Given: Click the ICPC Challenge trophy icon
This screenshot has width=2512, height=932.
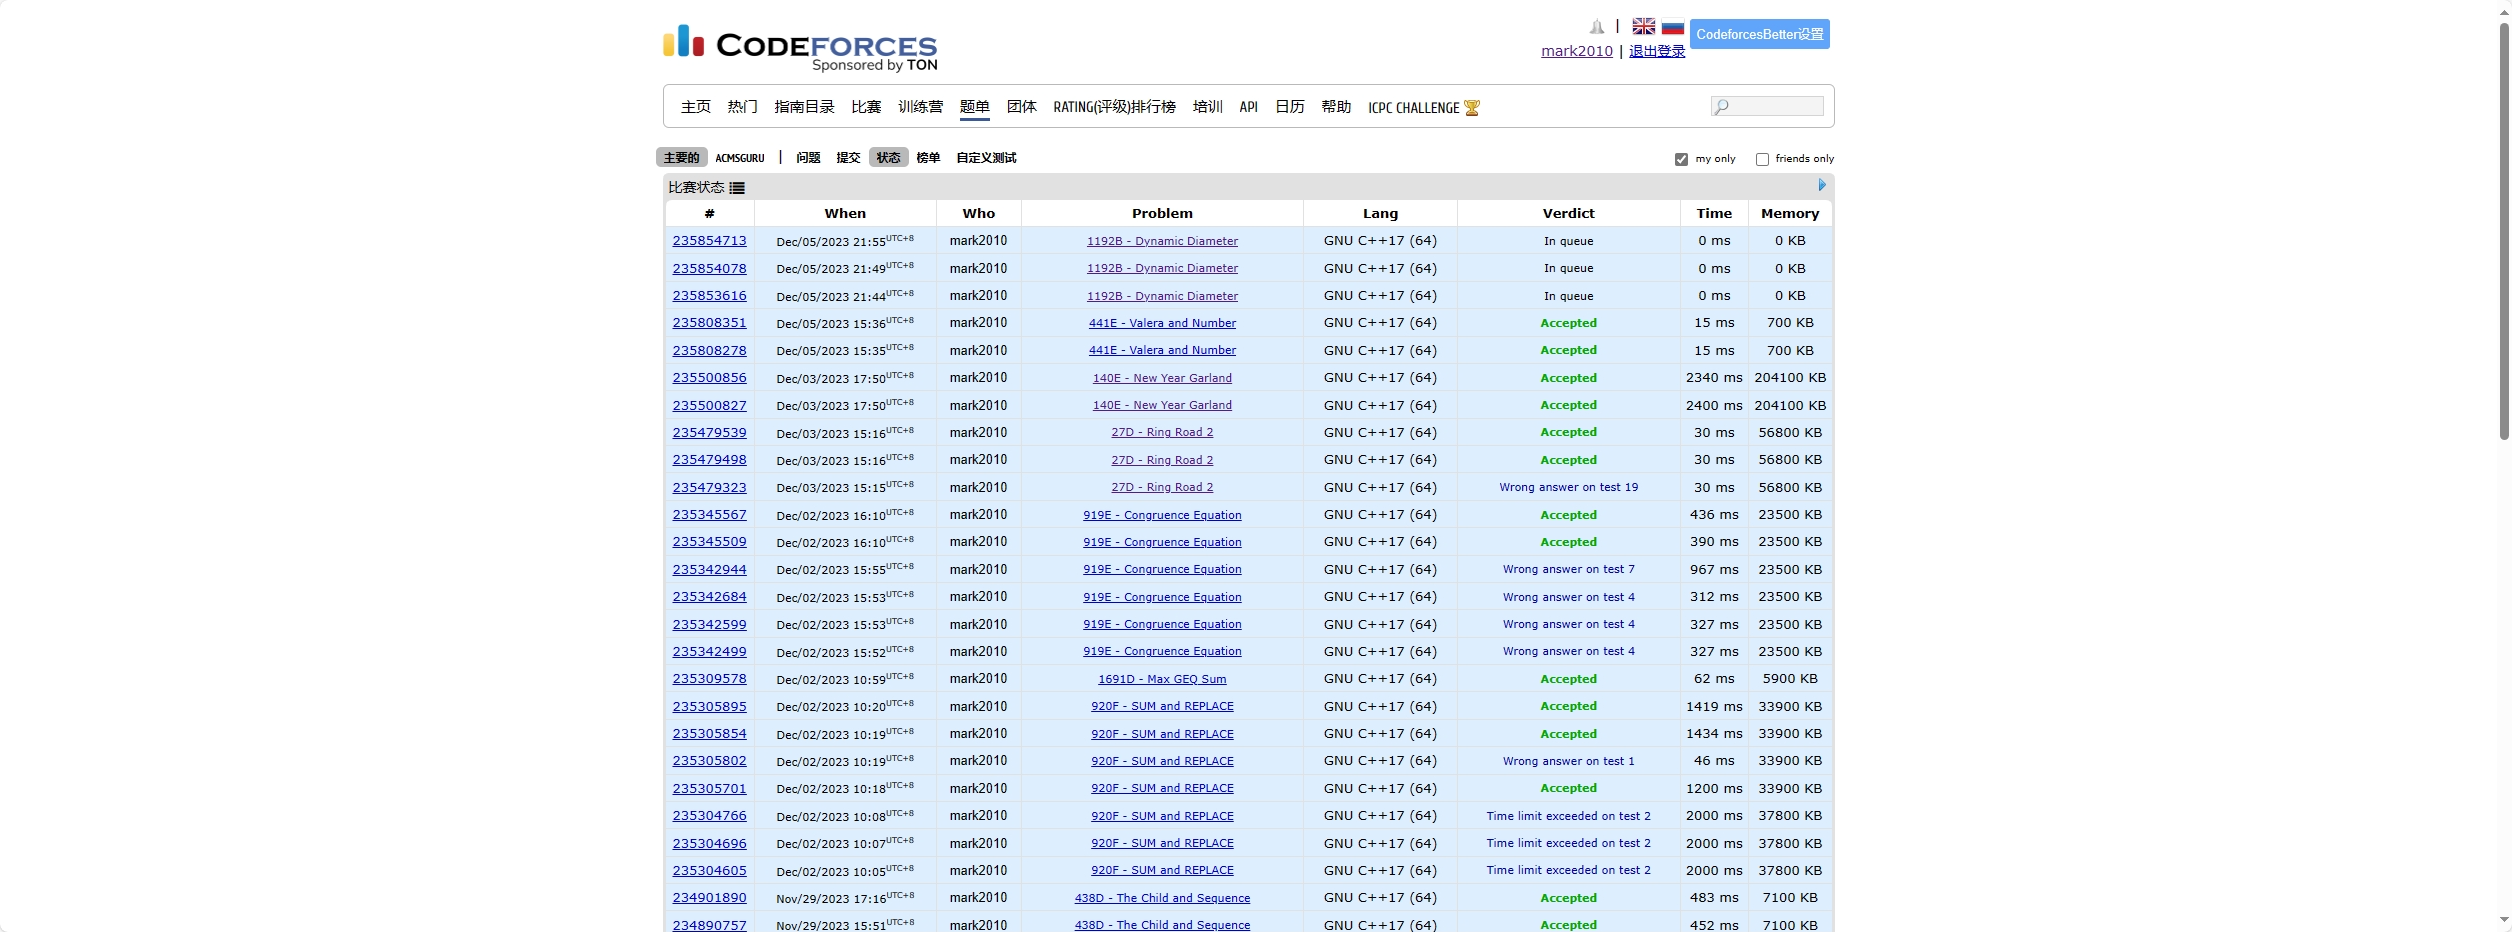Looking at the screenshot, I should click(x=1471, y=108).
